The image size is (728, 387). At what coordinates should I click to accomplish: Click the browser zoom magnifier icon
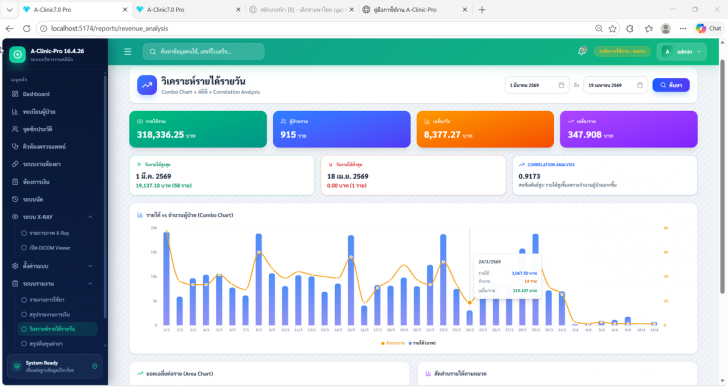click(599, 28)
